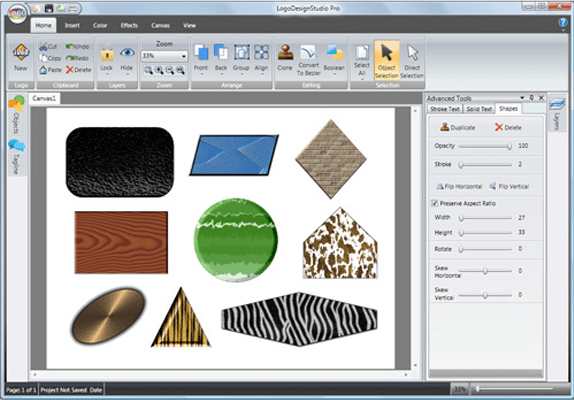Switch to the Stroke Text tab

pyautogui.click(x=445, y=109)
